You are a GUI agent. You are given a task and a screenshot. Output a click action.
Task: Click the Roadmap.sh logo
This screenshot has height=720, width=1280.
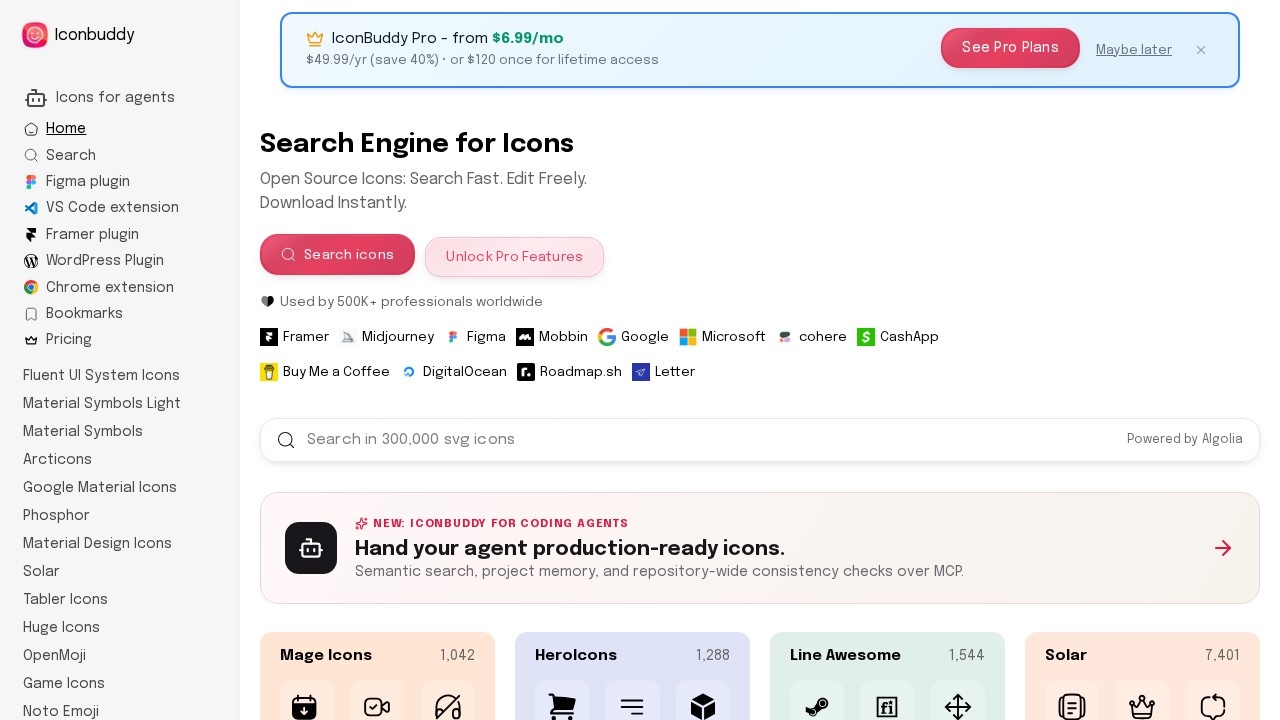tap(526, 372)
